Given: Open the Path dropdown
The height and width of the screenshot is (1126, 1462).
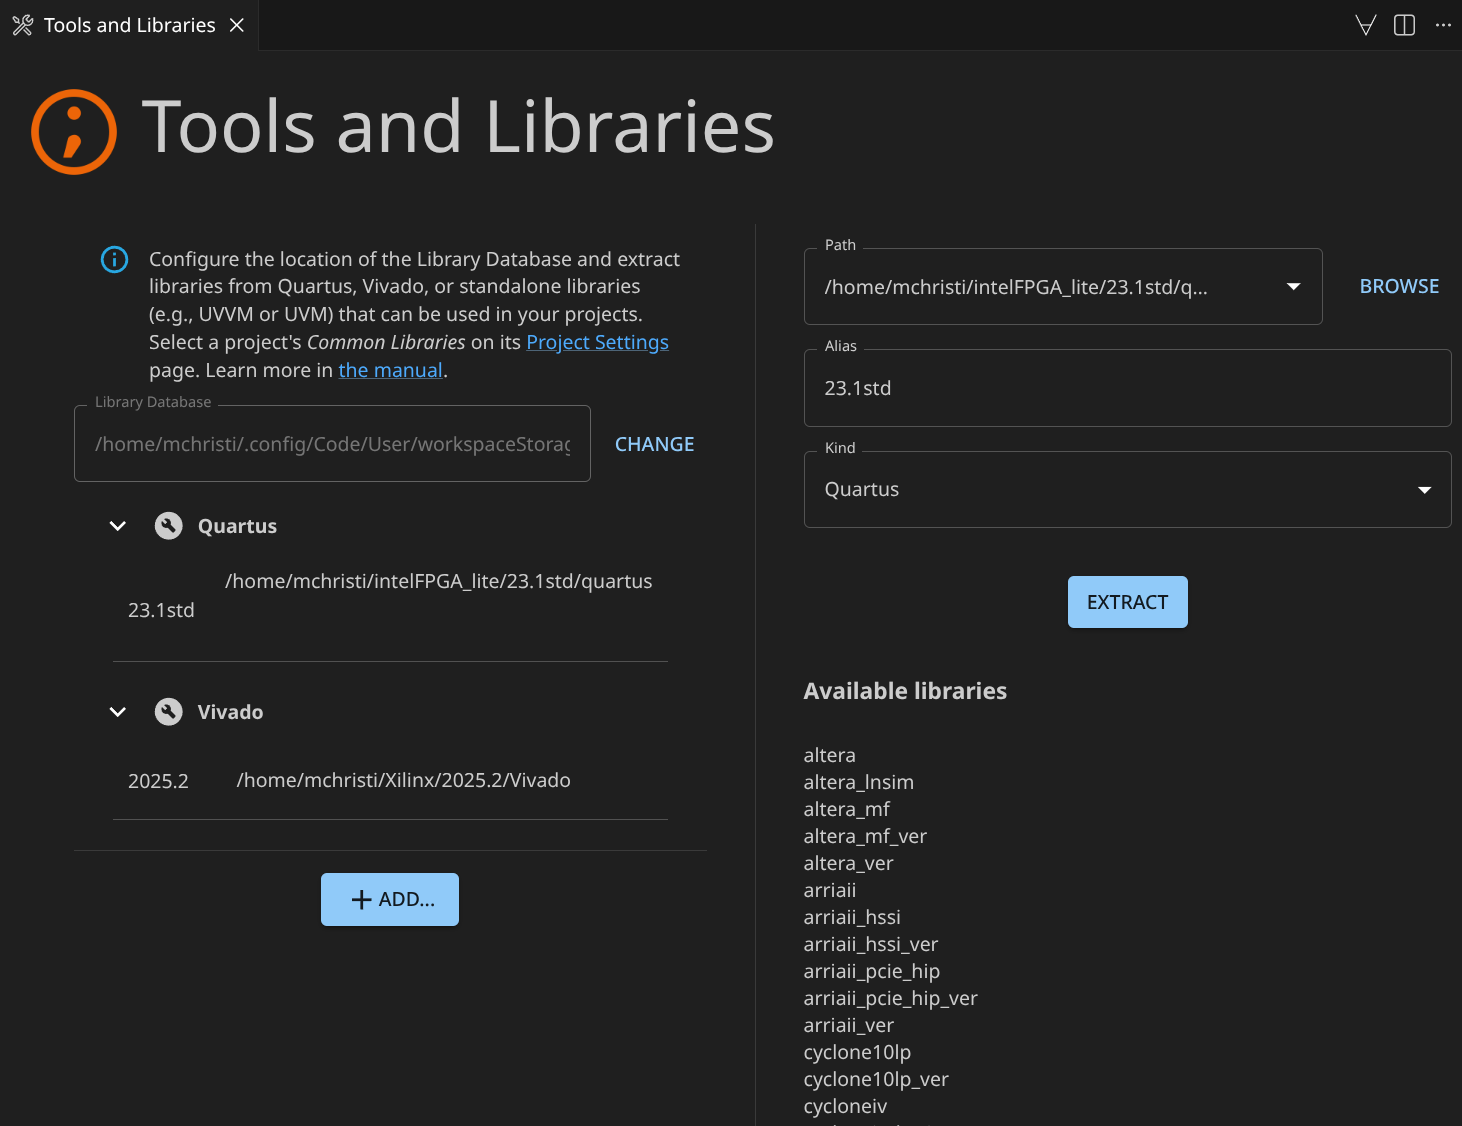Looking at the screenshot, I should (1293, 287).
